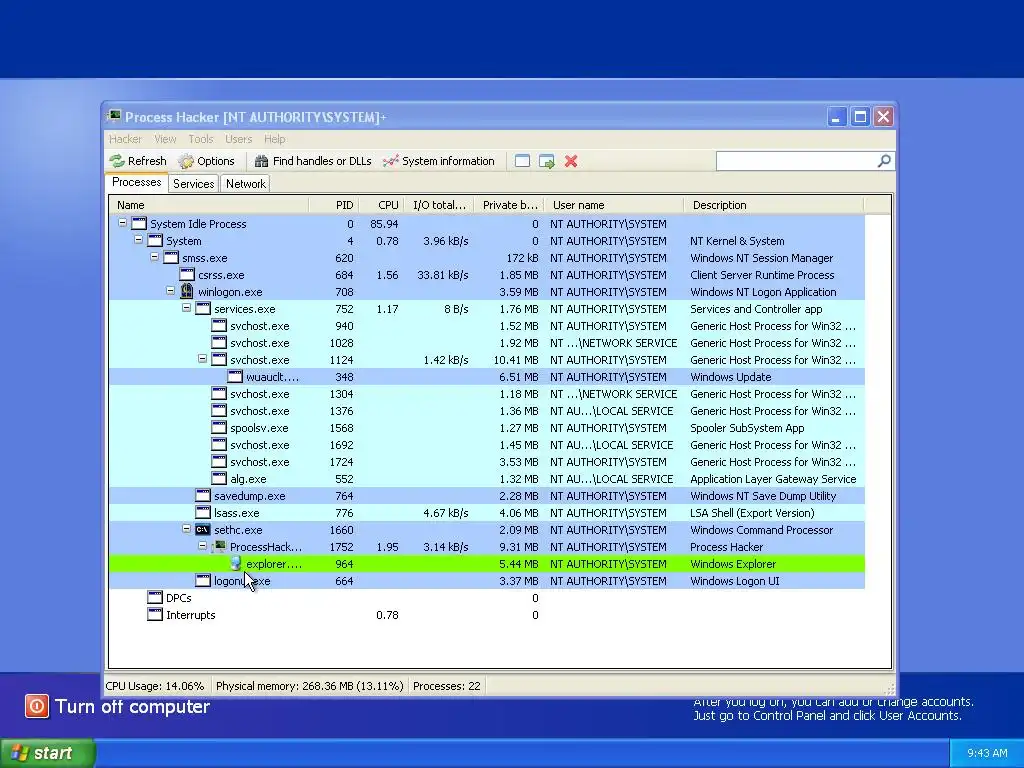Screen dimensions: 1024x768
Task: Click the Refresh toolbar button
Action: (138, 161)
